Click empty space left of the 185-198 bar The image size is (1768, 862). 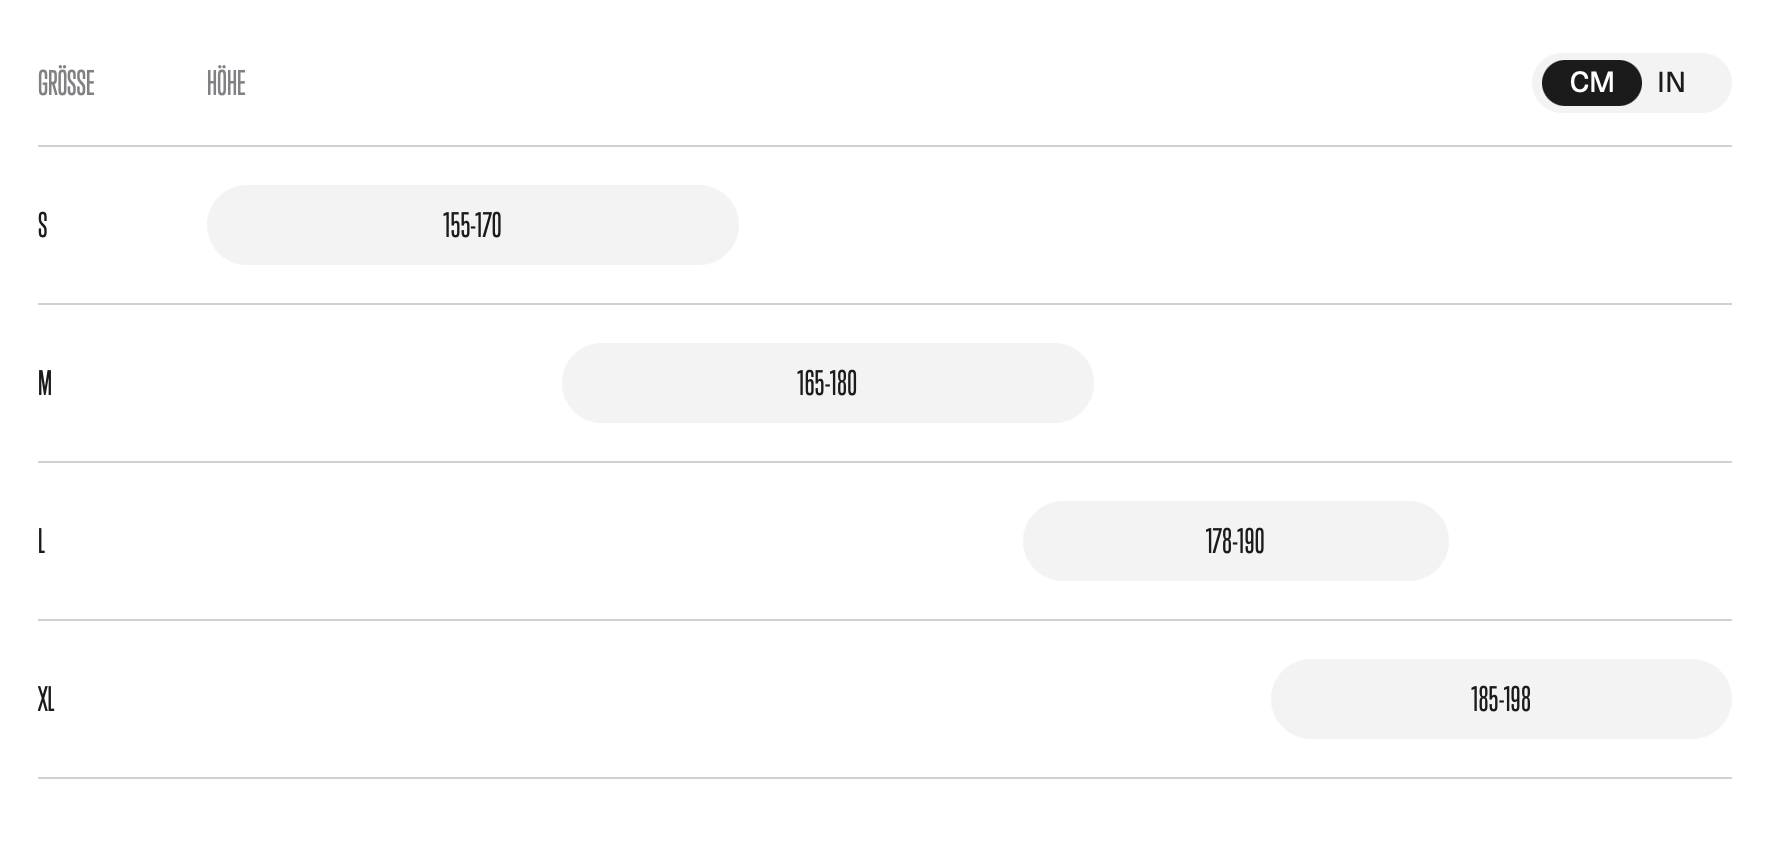point(700,699)
